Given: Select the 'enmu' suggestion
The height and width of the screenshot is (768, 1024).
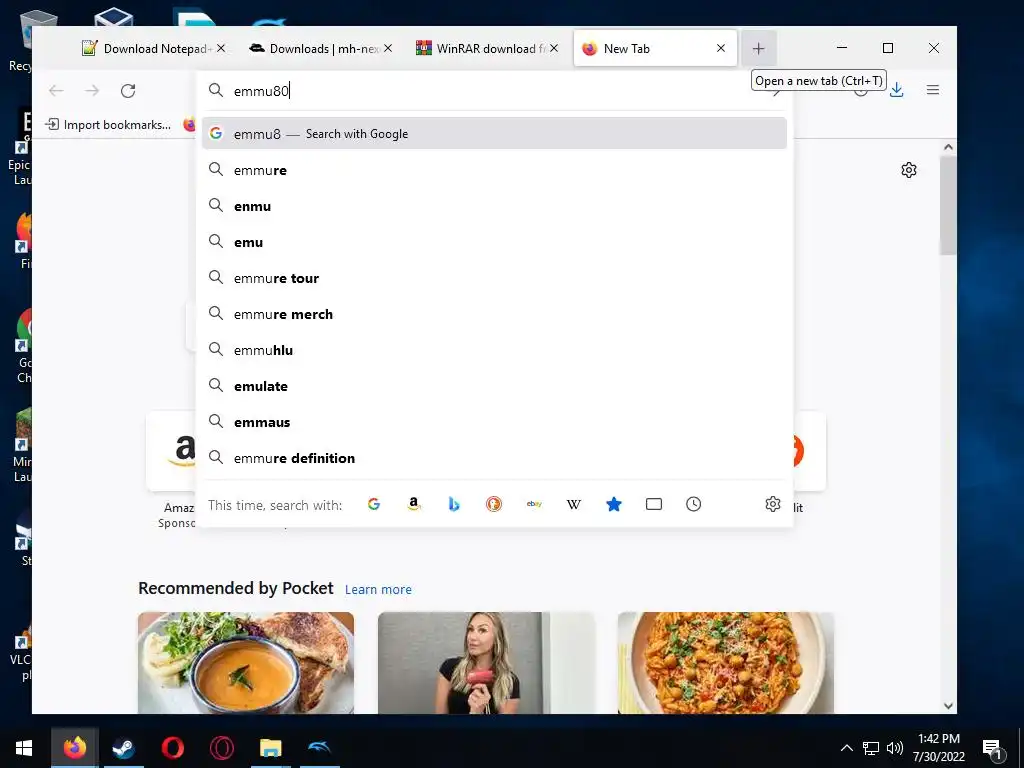Looking at the screenshot, I should pyautogui.click(x=494, y=206).
